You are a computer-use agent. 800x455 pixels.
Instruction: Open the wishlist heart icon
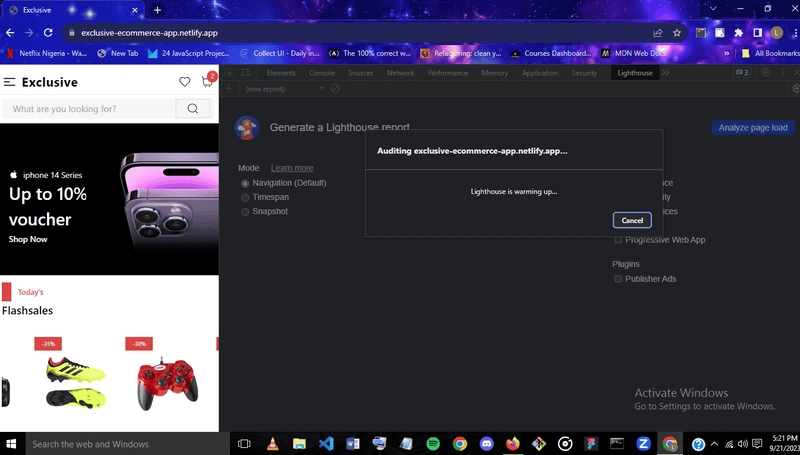185,82
